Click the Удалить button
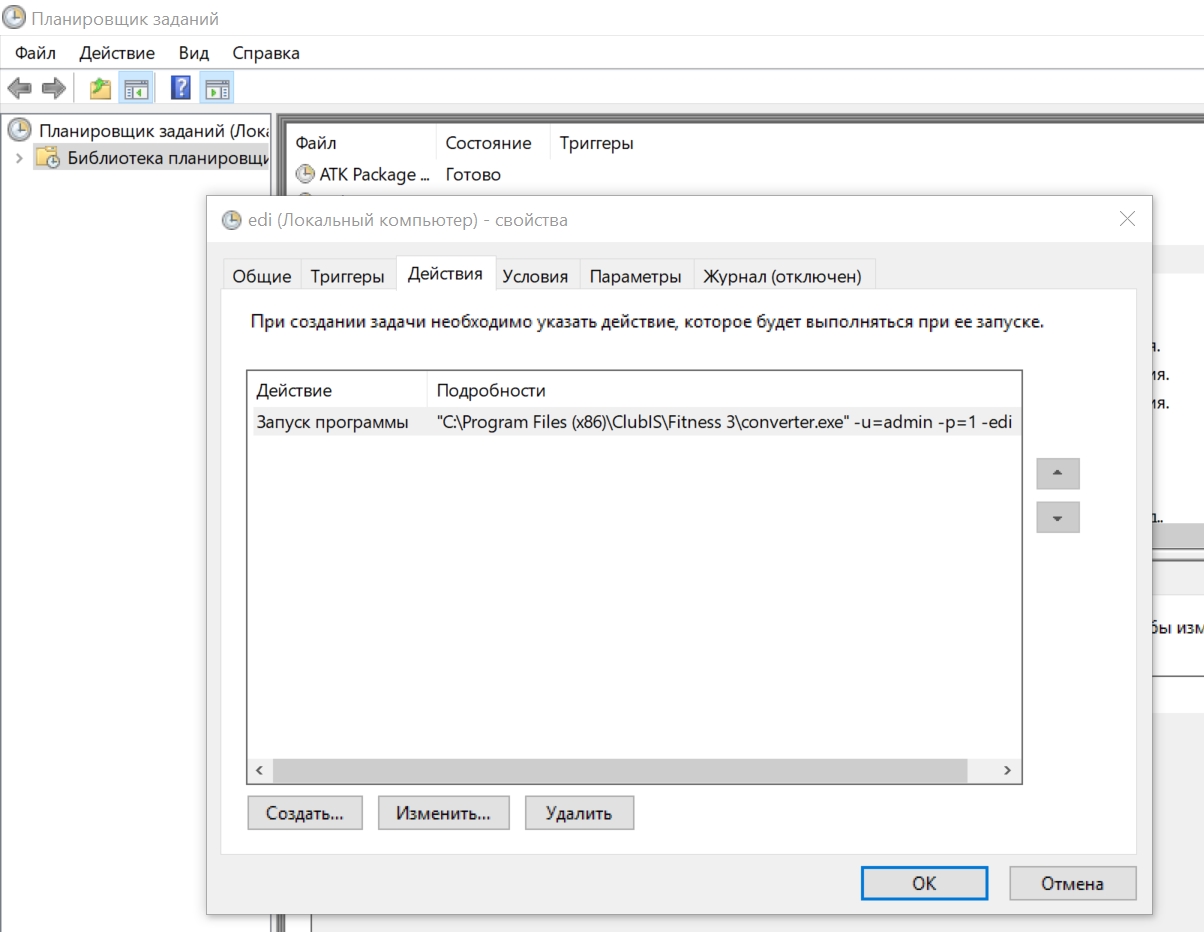 [579, 813]
